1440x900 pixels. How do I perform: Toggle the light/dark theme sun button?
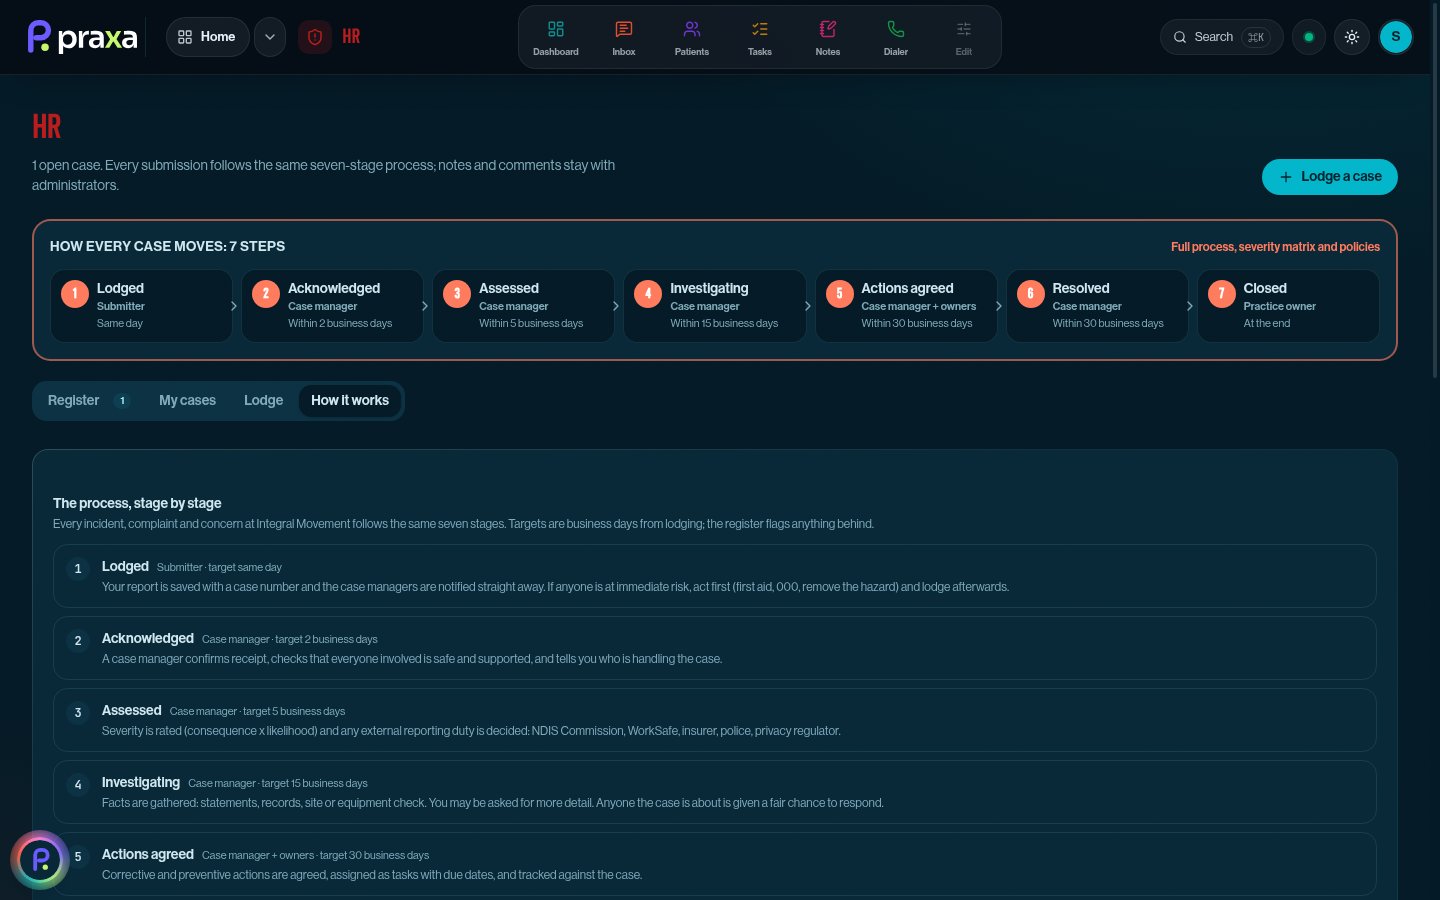pos(1352,37)
